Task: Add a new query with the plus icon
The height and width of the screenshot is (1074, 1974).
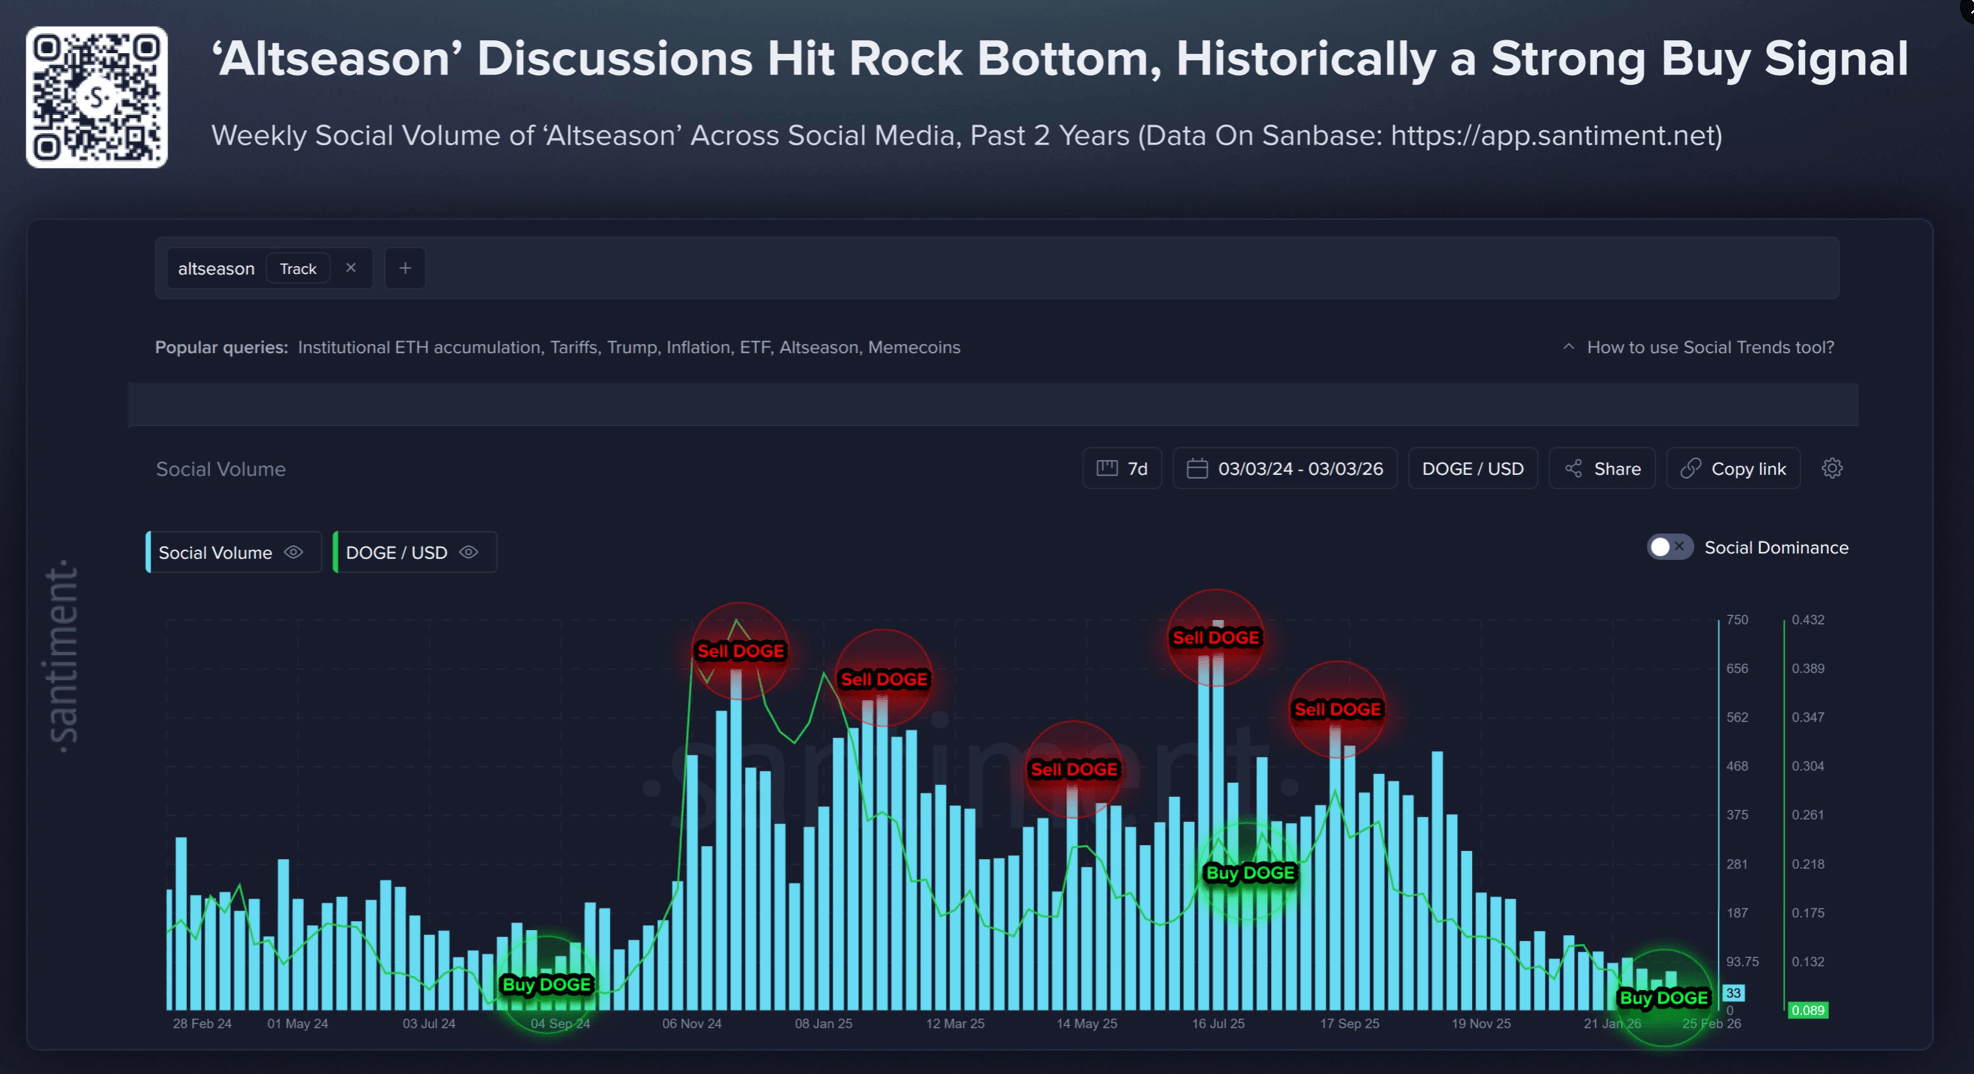Action: (405, 268)
